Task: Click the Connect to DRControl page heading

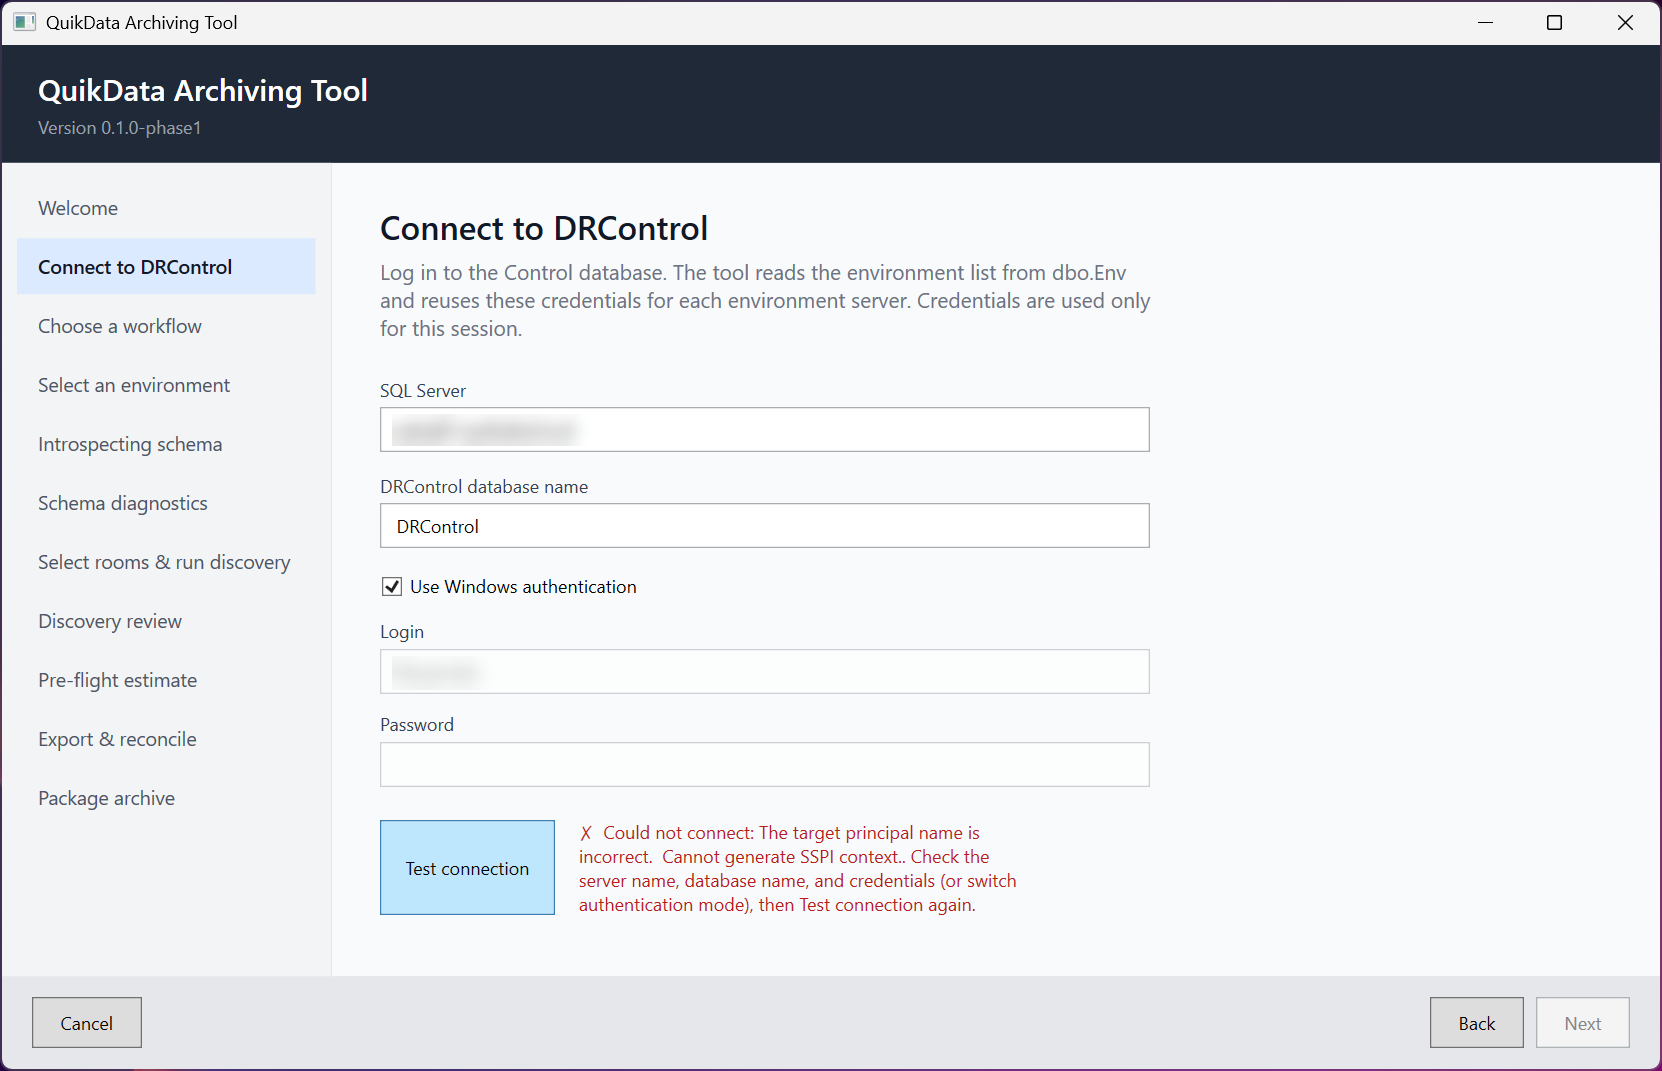Action: 544,229
